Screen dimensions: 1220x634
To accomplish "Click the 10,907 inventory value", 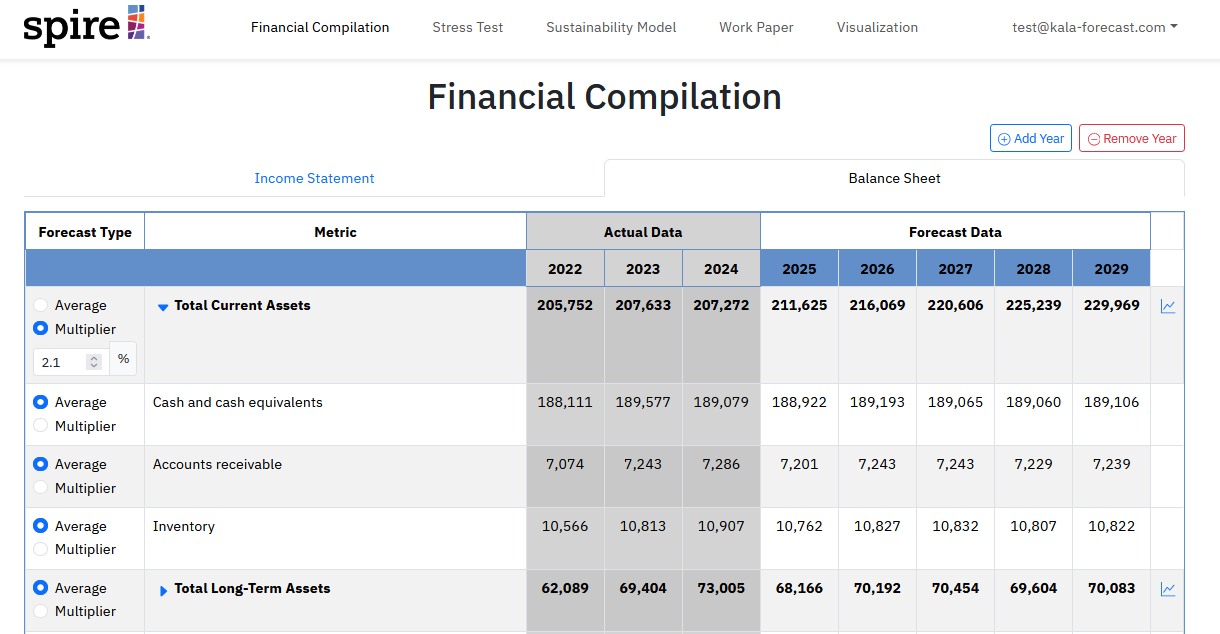I will pos(721,526).
